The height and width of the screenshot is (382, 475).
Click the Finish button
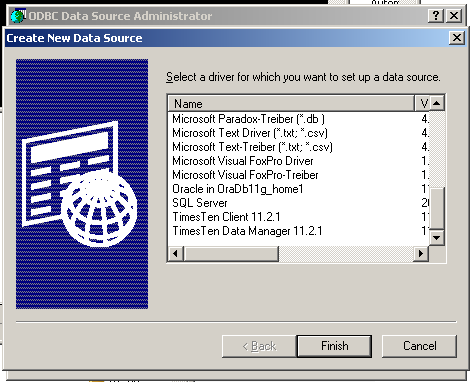334,346
